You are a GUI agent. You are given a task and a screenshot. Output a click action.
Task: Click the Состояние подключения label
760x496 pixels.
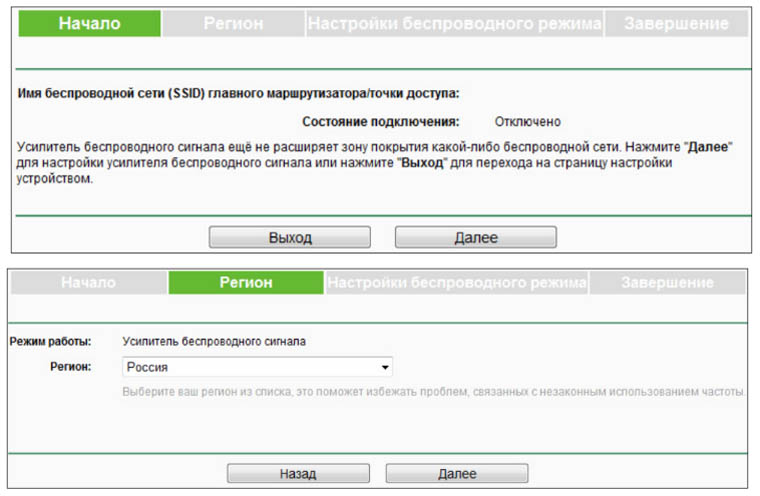pos(381,122)
